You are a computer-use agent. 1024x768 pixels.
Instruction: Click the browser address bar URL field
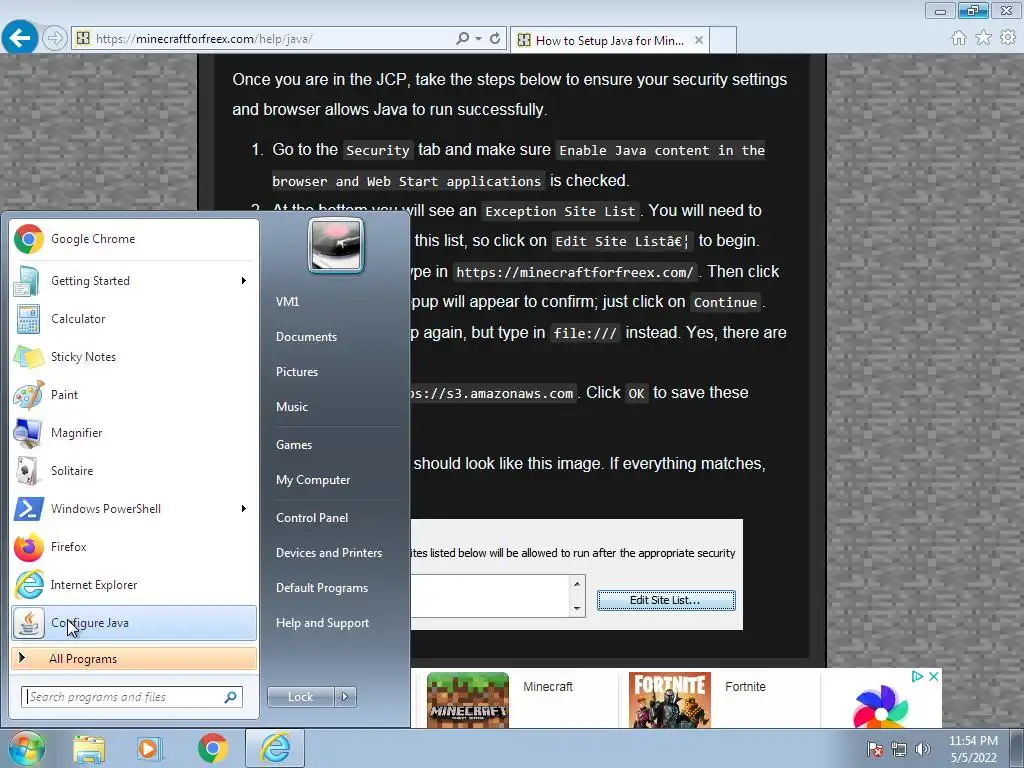pos(261,39)
